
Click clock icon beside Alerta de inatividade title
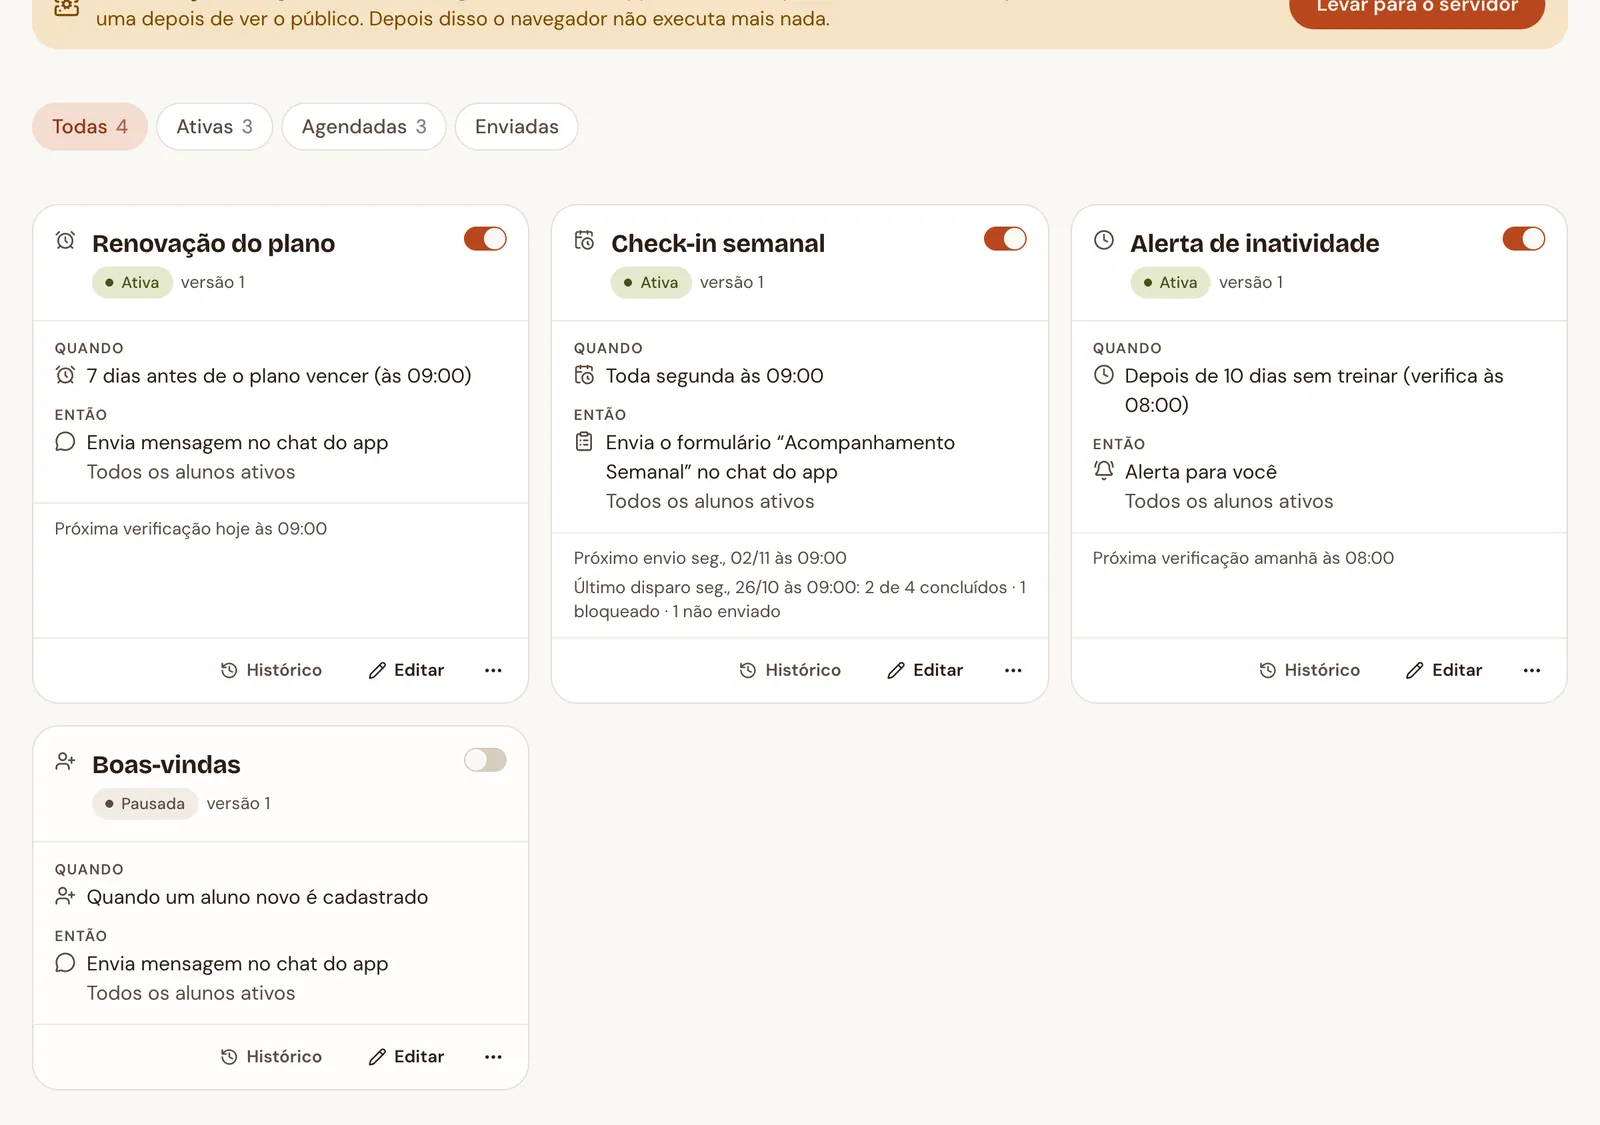click(x=1104, y=240)
